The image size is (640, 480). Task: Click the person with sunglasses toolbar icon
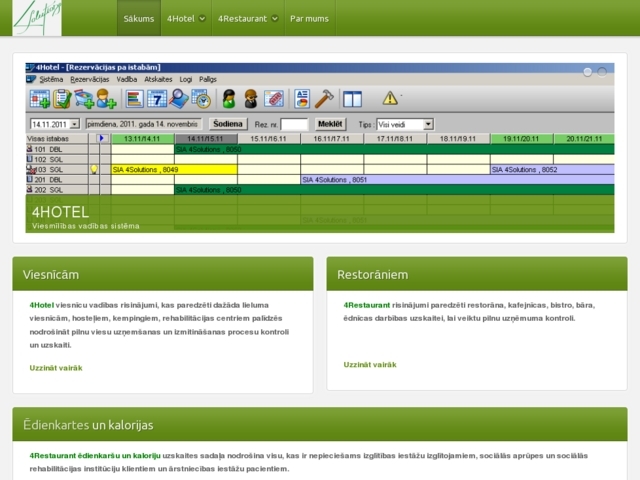251,99
